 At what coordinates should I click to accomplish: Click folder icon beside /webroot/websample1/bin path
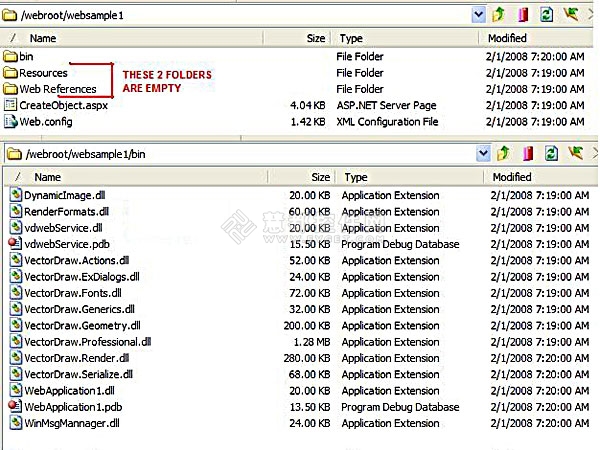15,154
